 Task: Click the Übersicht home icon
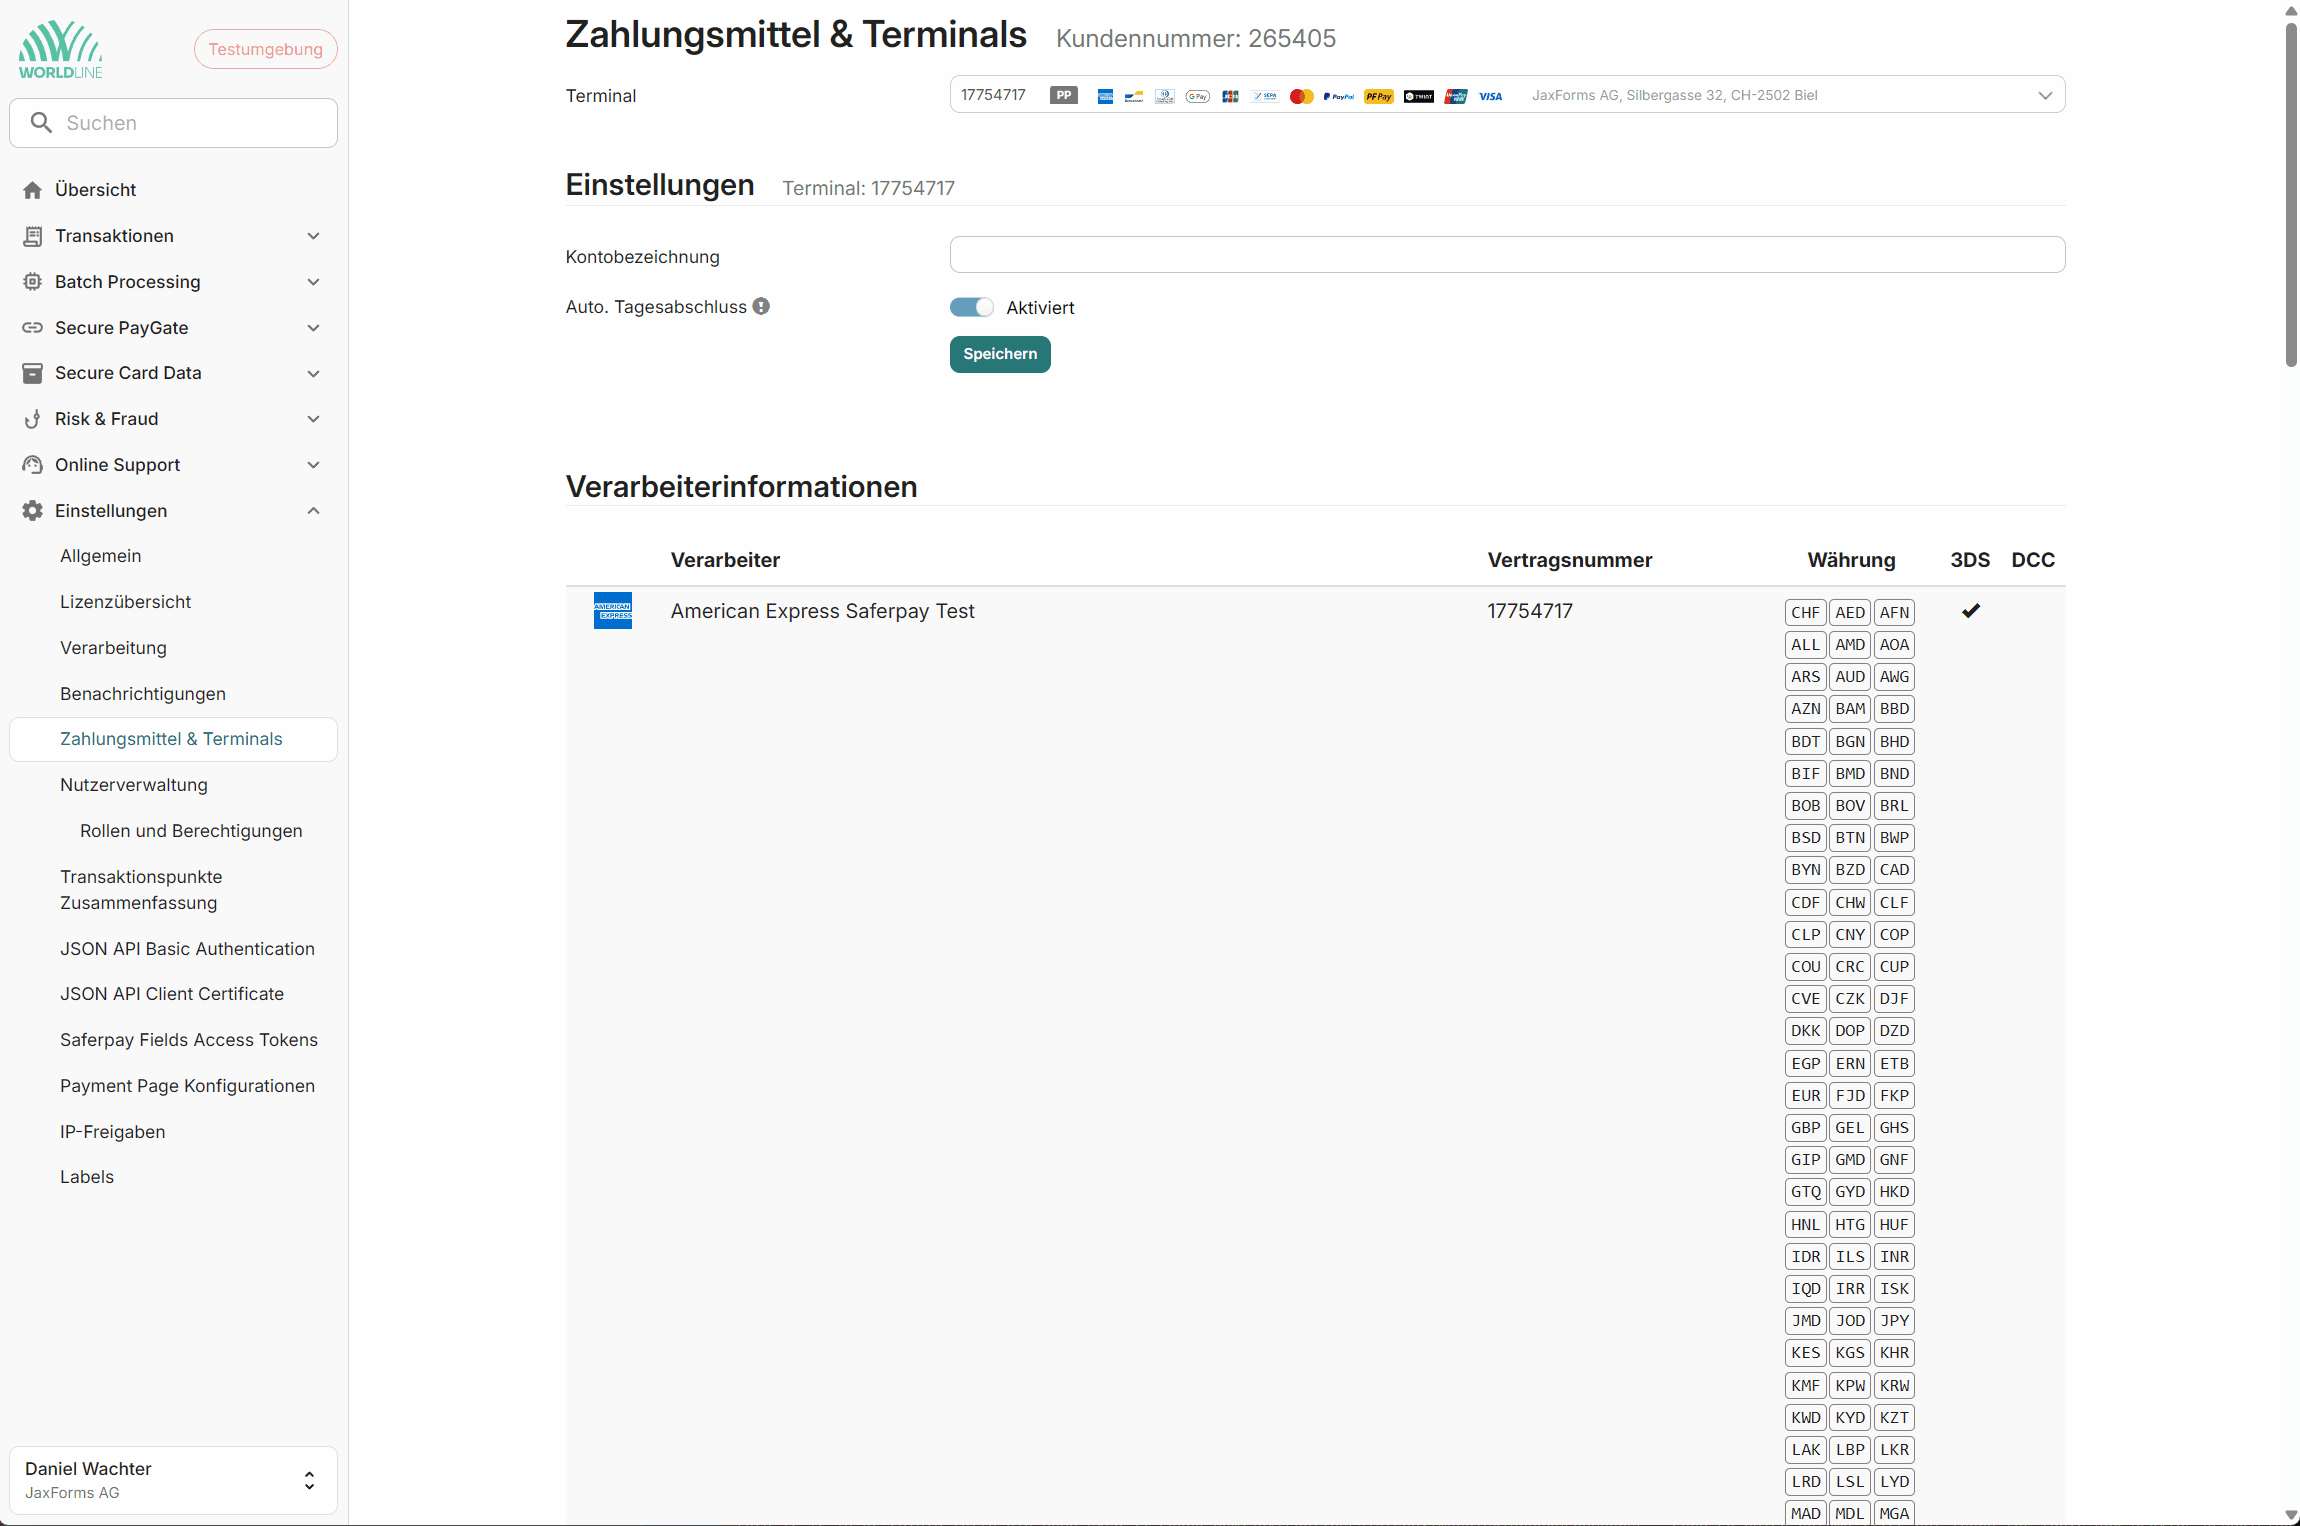coord(33,190)
